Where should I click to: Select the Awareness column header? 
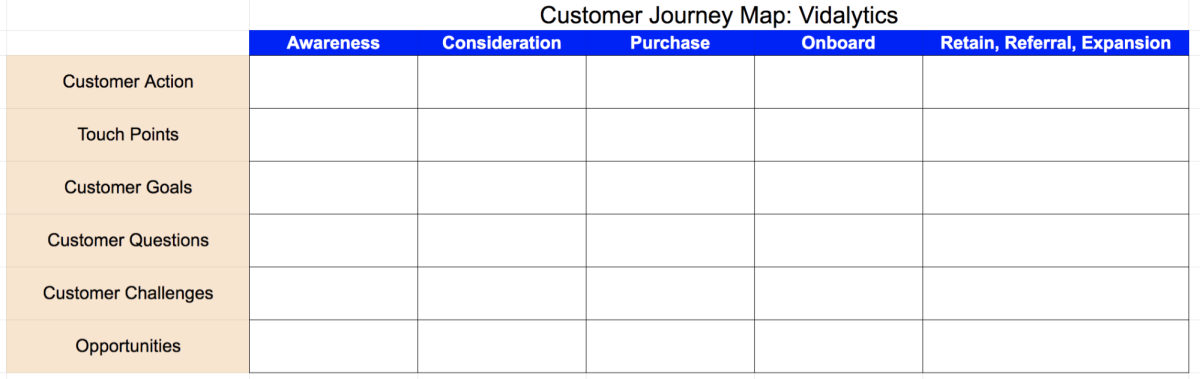[333, 43]
